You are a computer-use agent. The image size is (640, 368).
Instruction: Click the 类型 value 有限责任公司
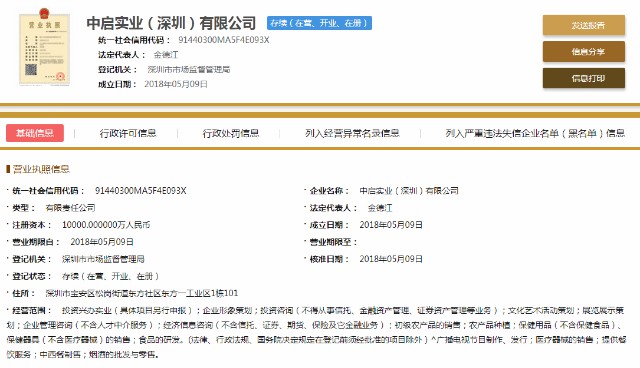[70, 208]
